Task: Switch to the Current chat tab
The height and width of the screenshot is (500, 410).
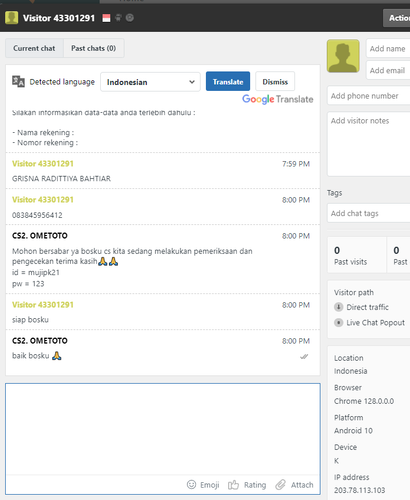Action: (34, 48)
